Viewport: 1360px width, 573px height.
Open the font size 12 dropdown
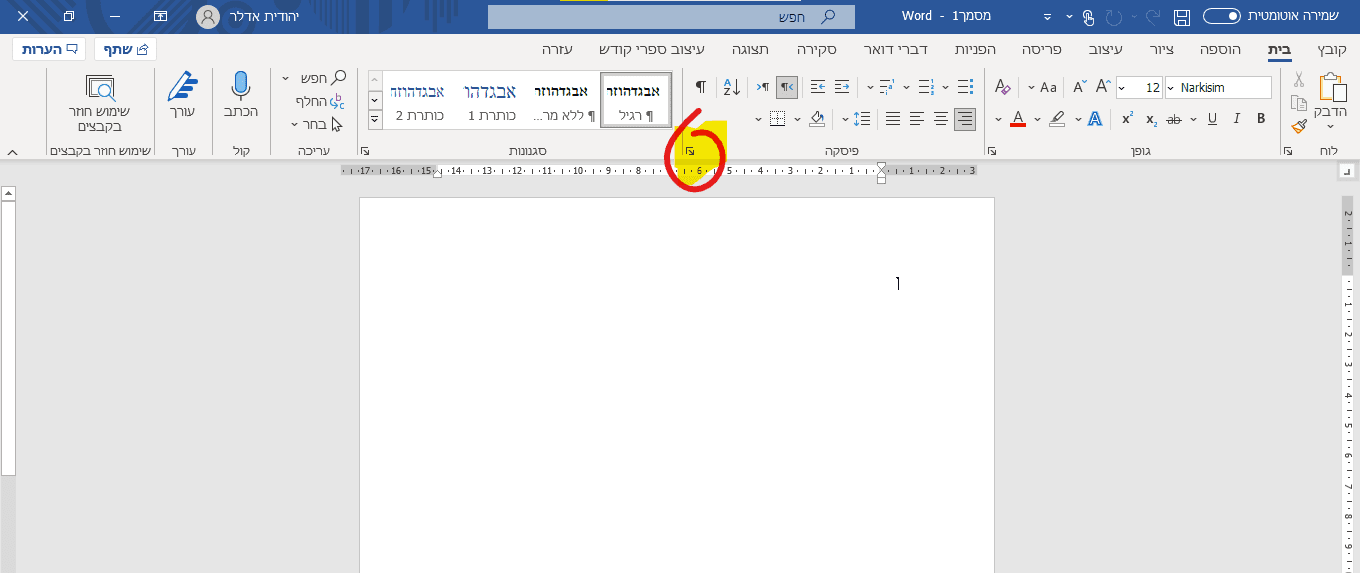click(1123, 88)
